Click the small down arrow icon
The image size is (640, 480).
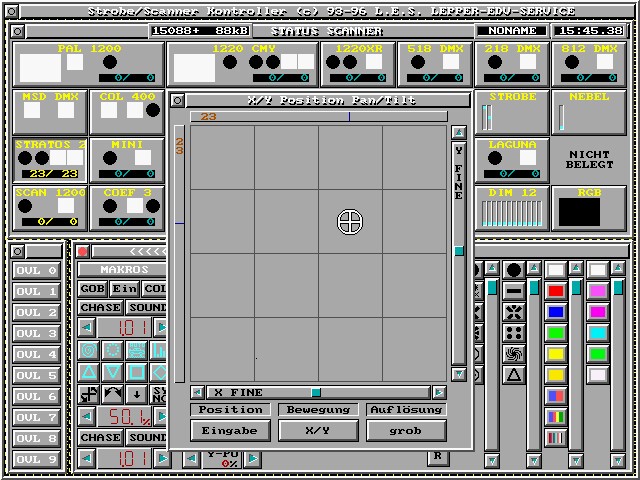pos(137,394)
